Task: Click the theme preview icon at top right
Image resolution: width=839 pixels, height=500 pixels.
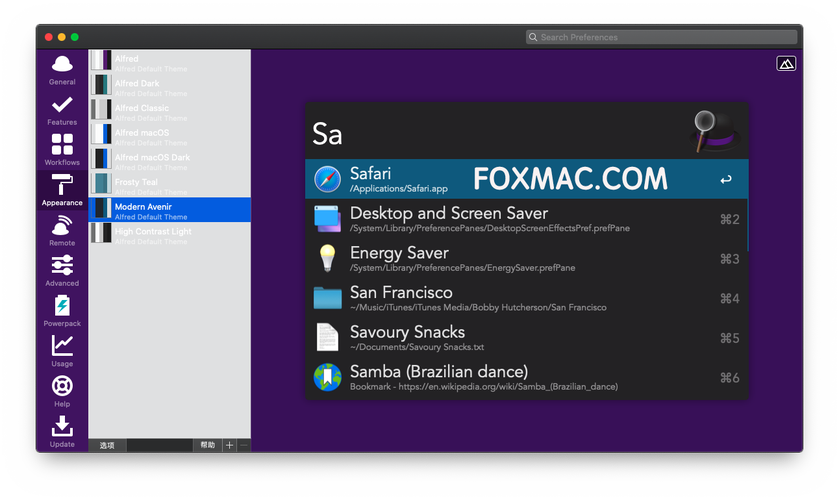Action: pos(786,64)
